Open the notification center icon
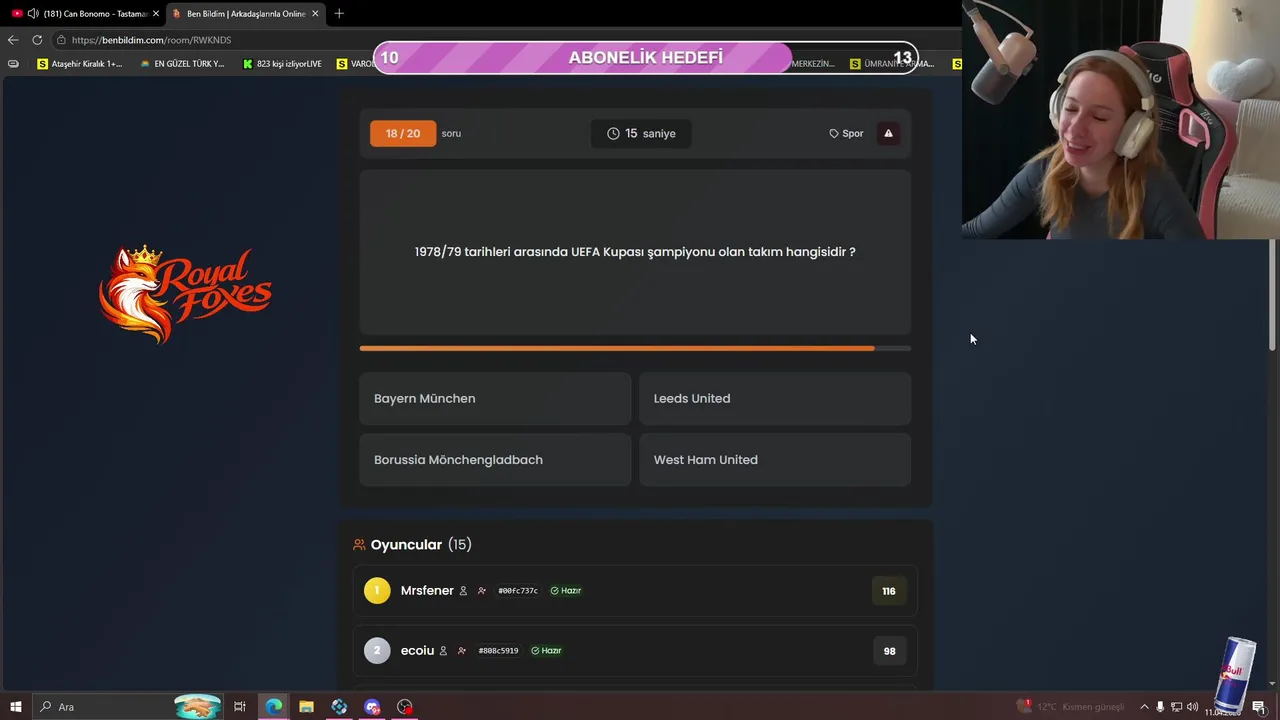 [x=1259, y=707]
